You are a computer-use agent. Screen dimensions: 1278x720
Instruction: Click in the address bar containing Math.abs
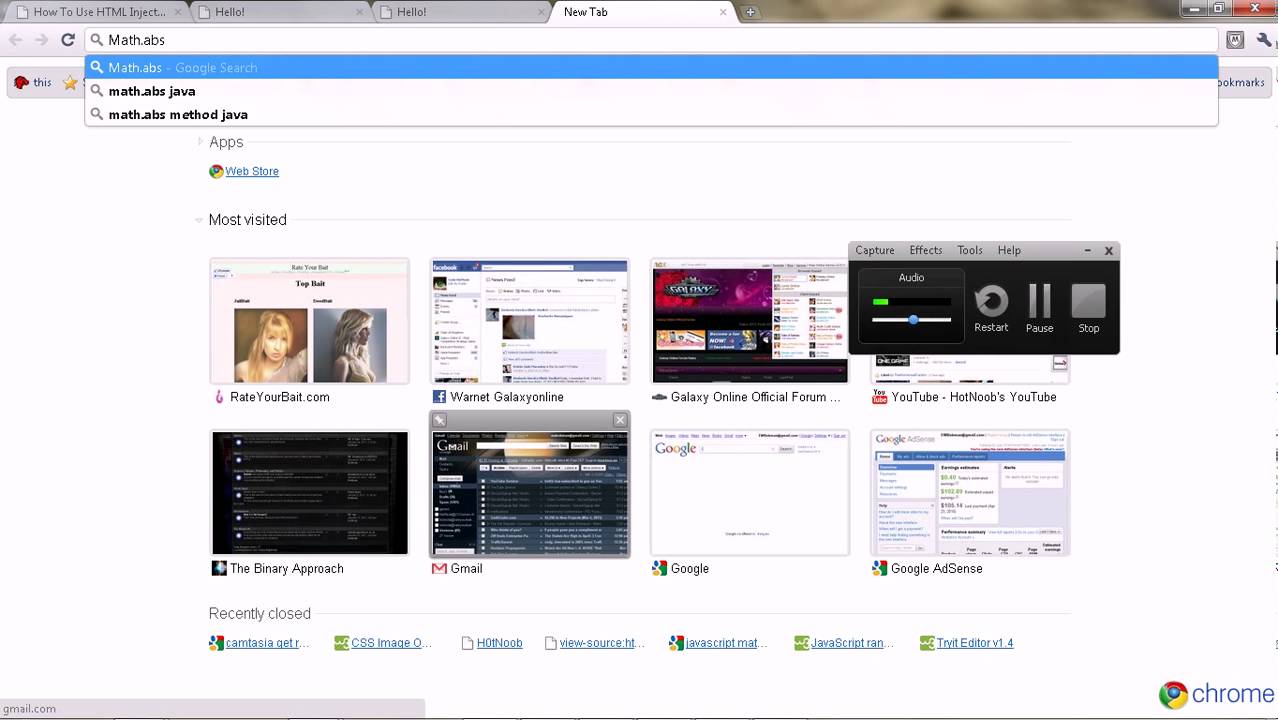pyautogui.click(x=651, y=40)
